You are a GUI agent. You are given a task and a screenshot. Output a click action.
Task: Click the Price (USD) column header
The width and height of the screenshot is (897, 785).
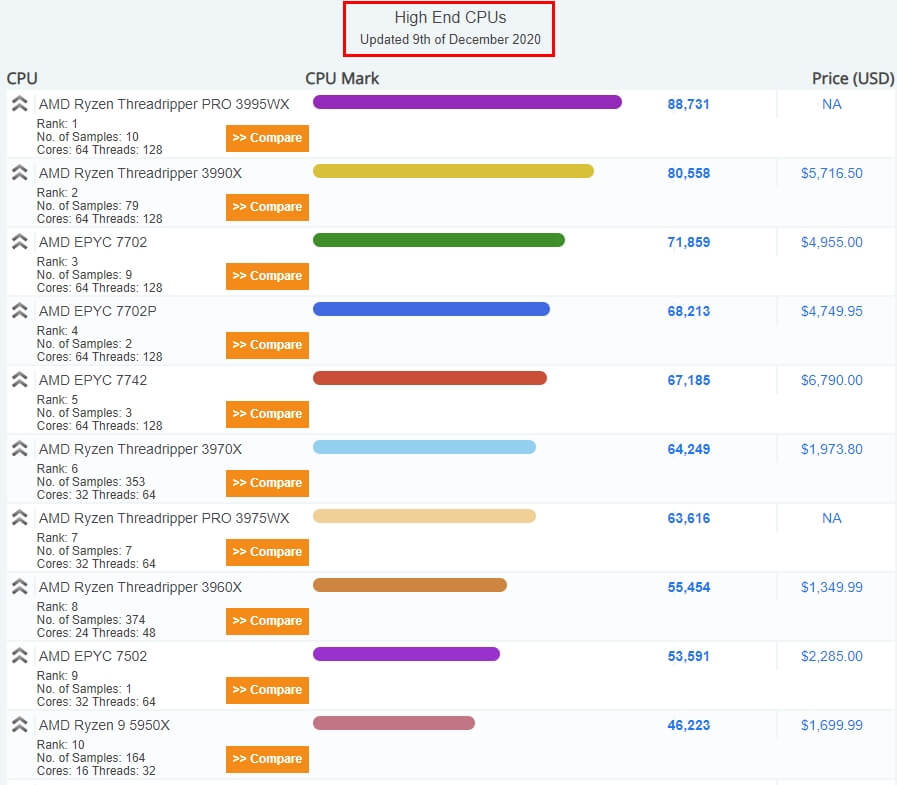click(x=852, y=78)
